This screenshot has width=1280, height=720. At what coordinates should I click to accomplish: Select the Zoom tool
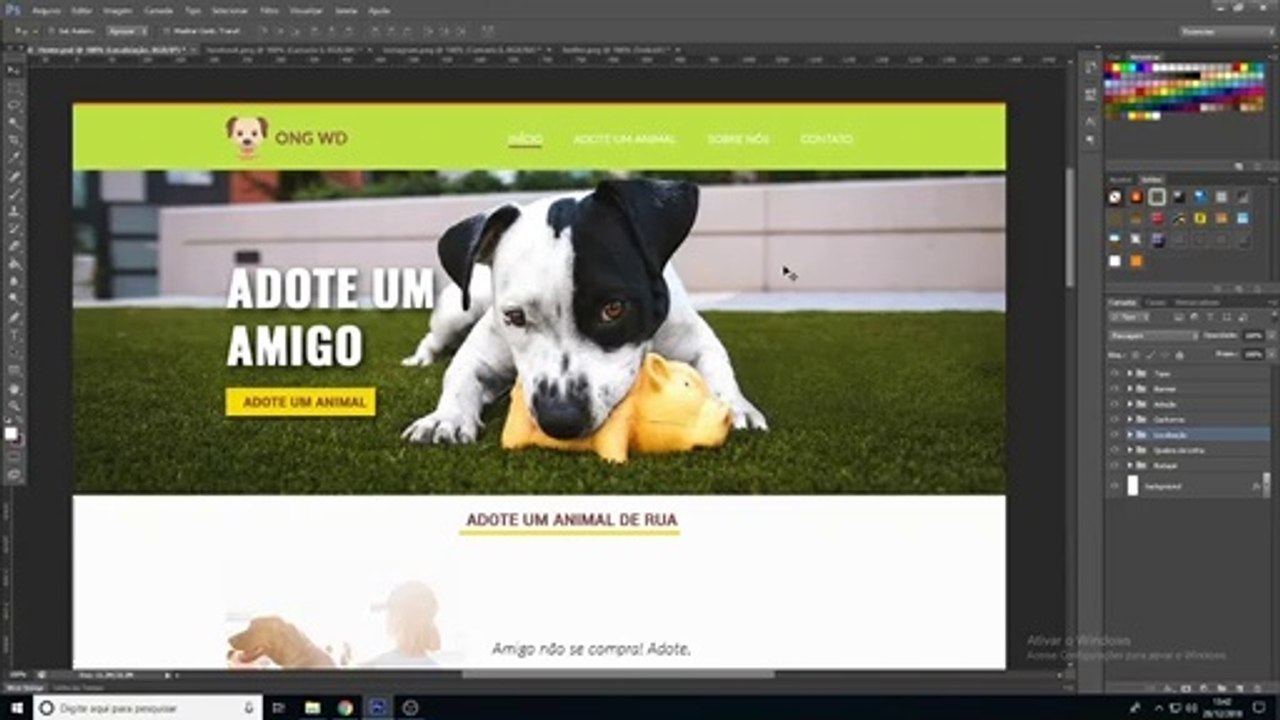pos(14,405)
